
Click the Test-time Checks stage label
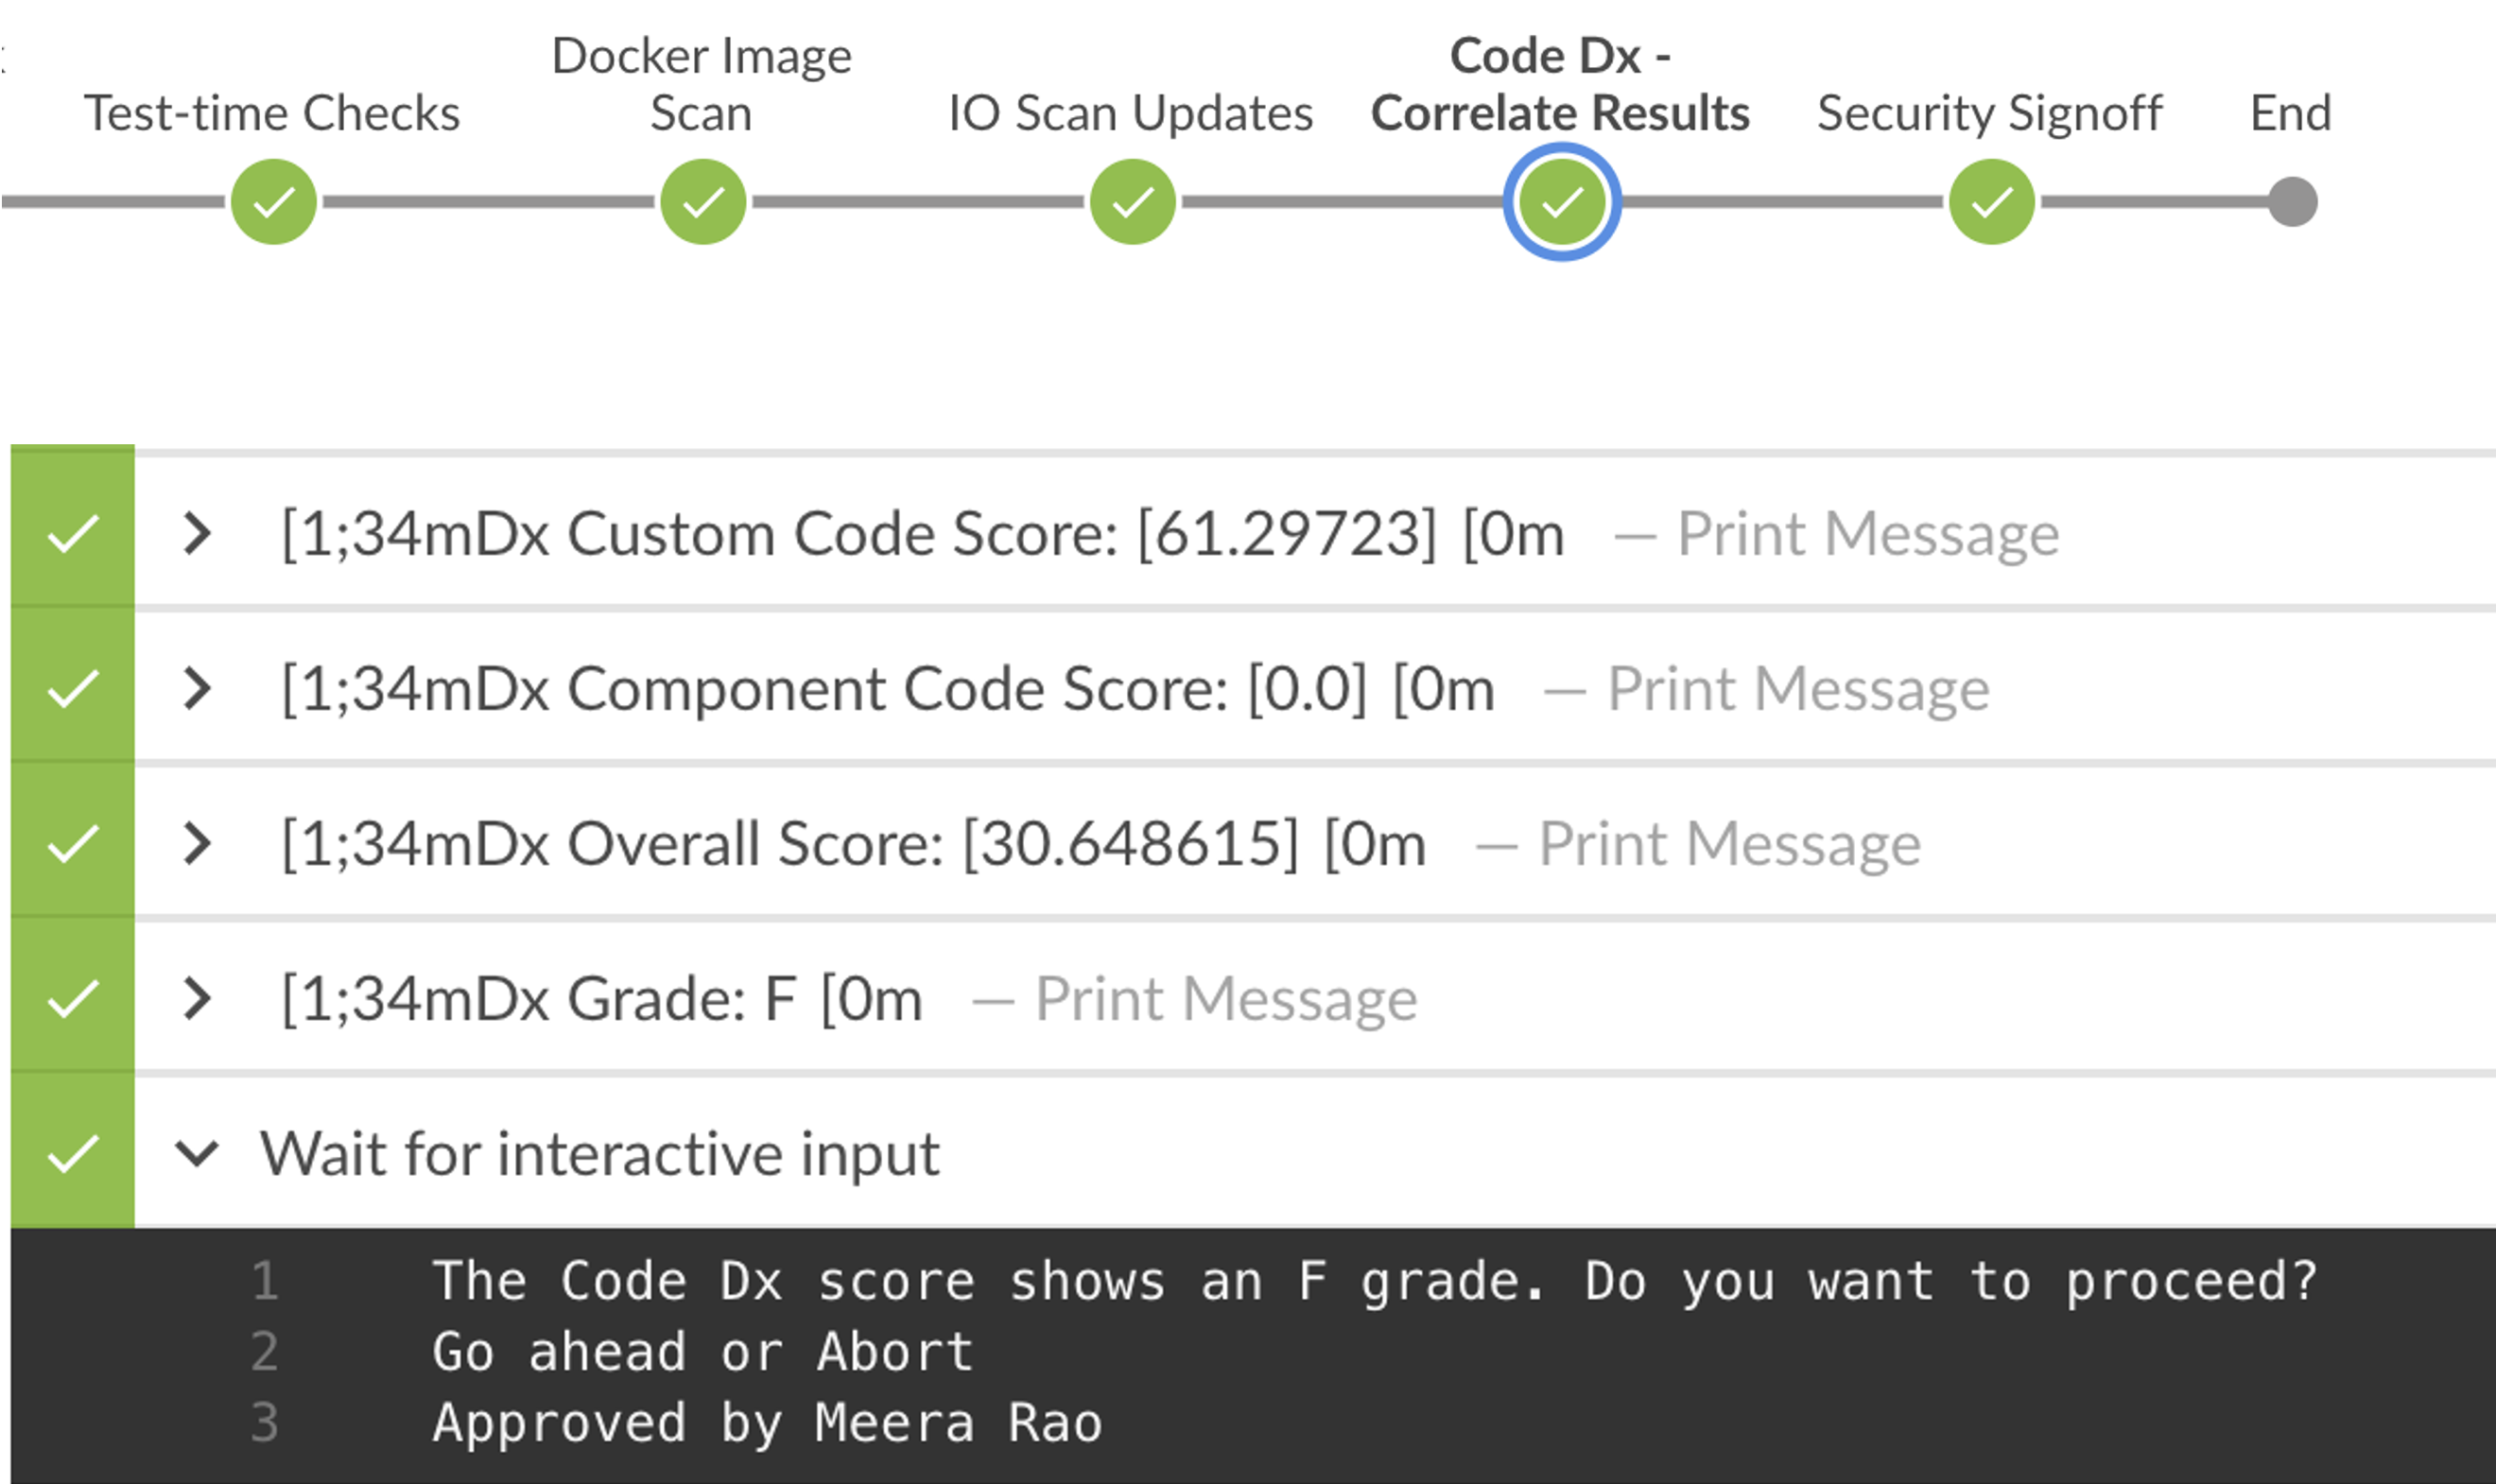tap(273, 113)
